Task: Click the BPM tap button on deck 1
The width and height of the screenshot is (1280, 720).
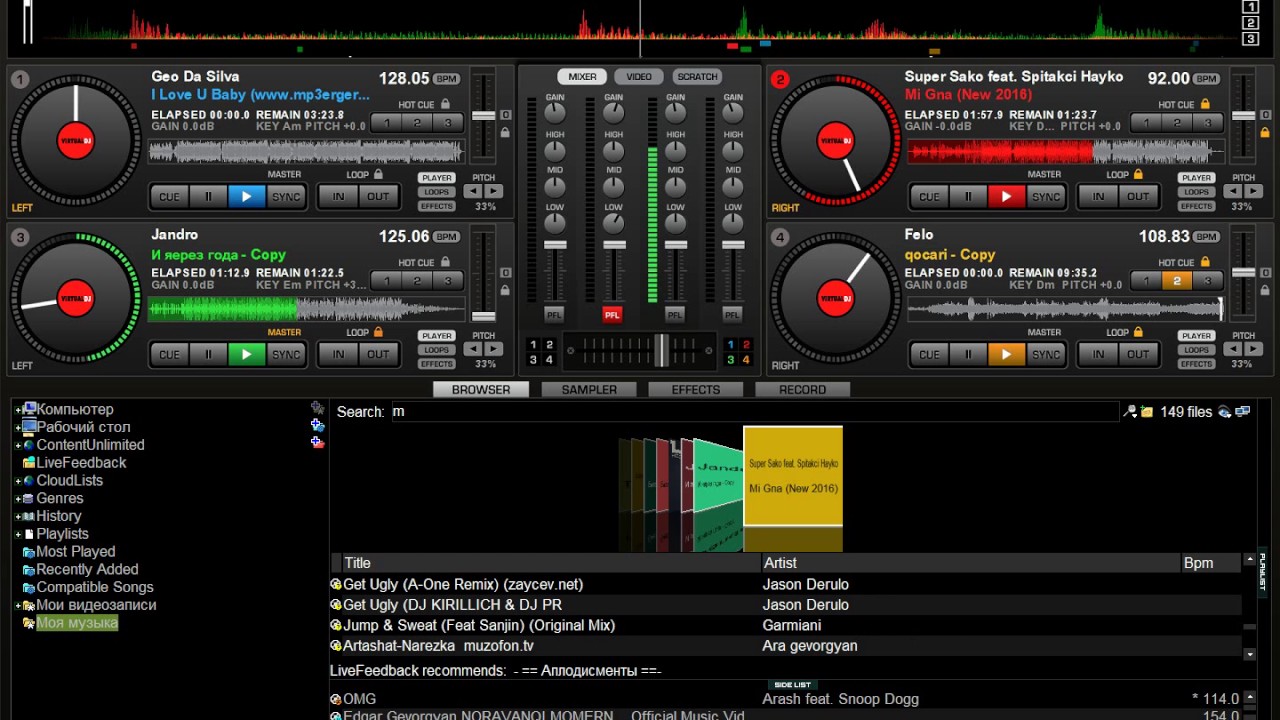Action: [447, 79]
